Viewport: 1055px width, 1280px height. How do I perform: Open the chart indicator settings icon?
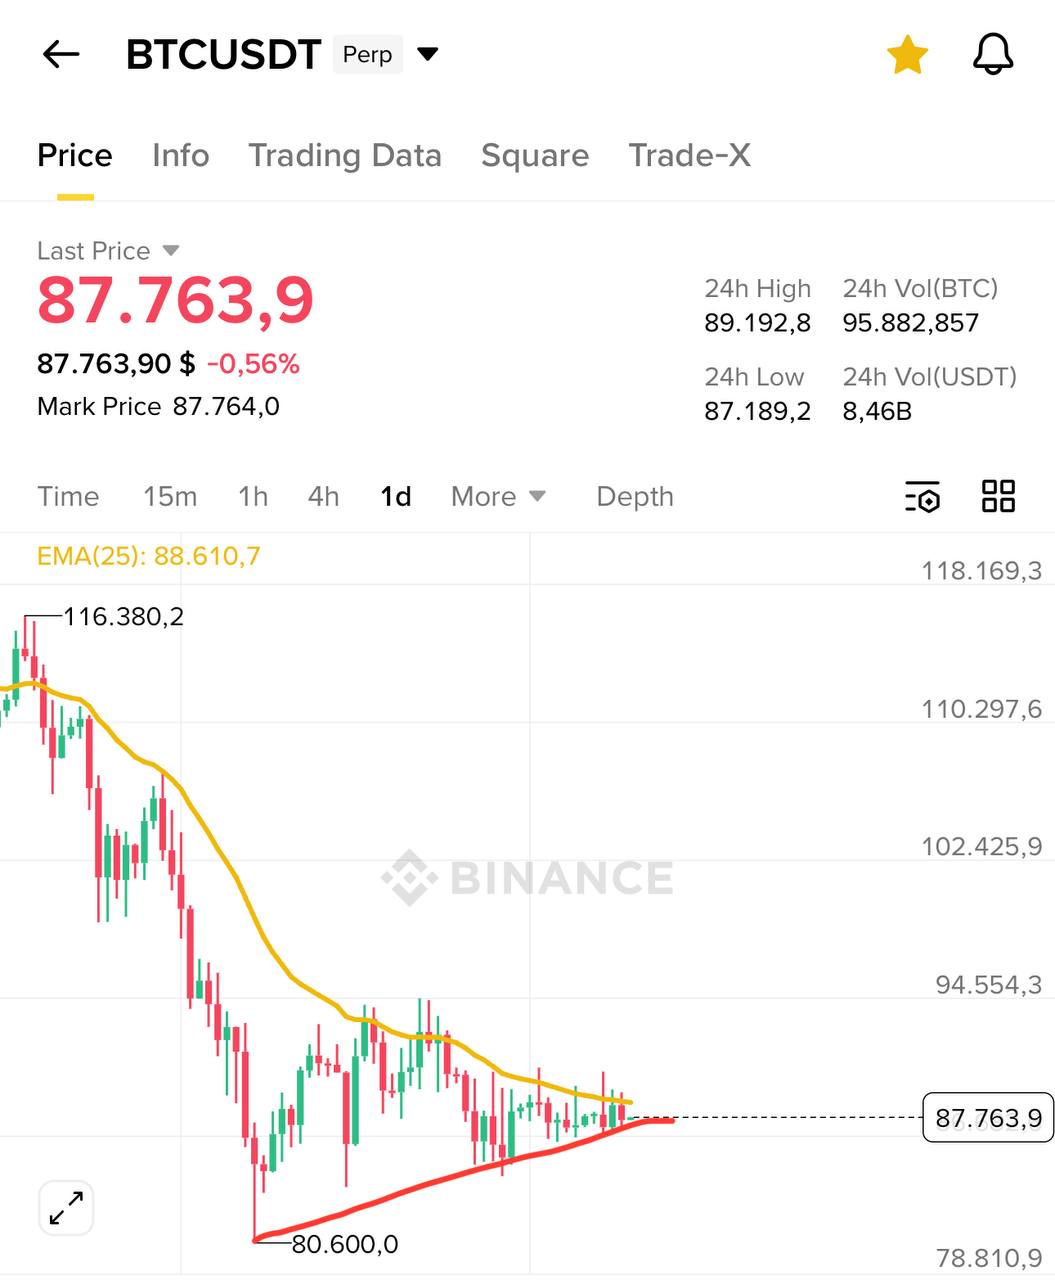[922, 497]
